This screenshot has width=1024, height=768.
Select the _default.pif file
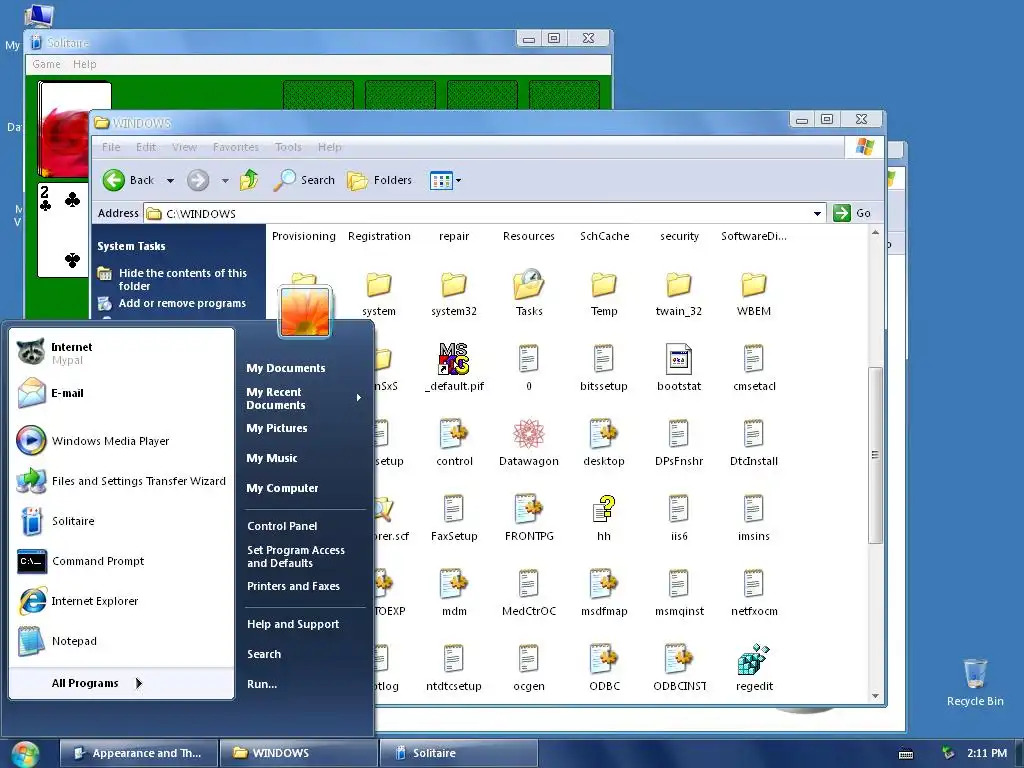click(x=454, y=367)
